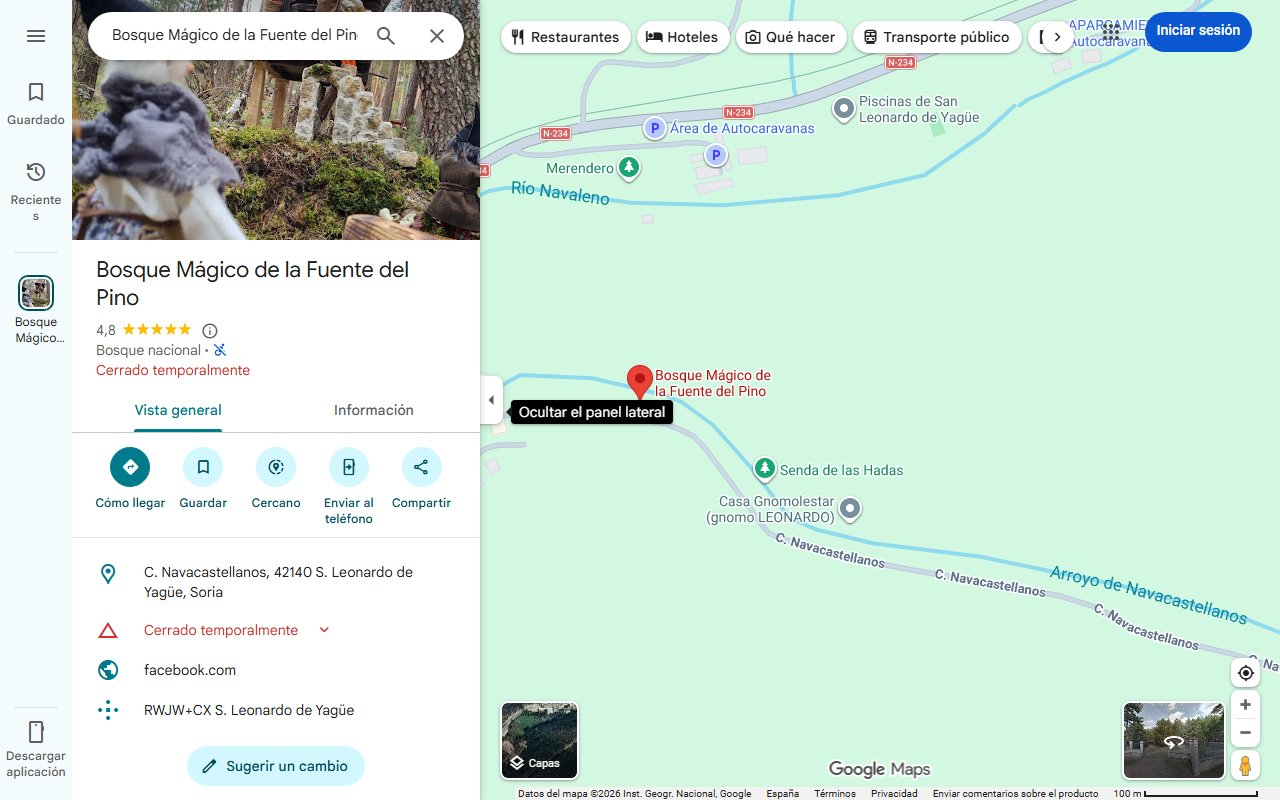Save the place using the Guardar bookmark icon

(x=203, y=467)
